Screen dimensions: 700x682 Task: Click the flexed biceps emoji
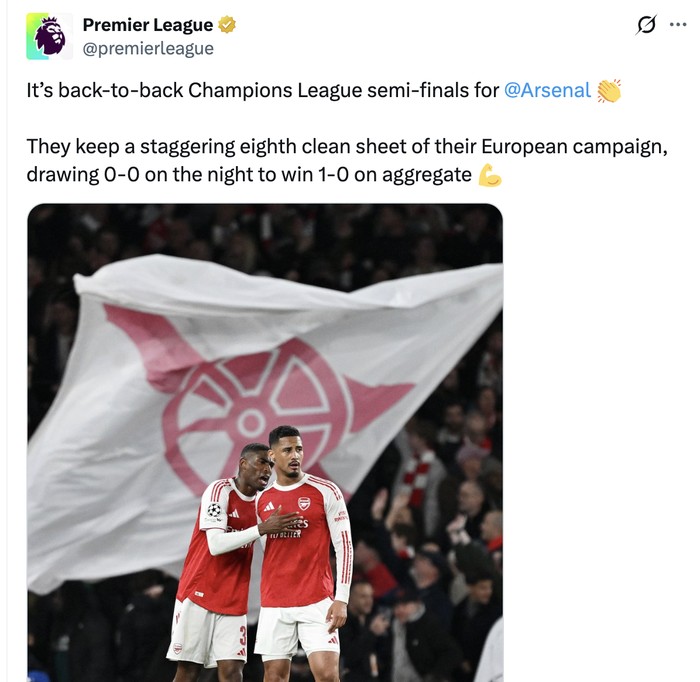(490, 175)
